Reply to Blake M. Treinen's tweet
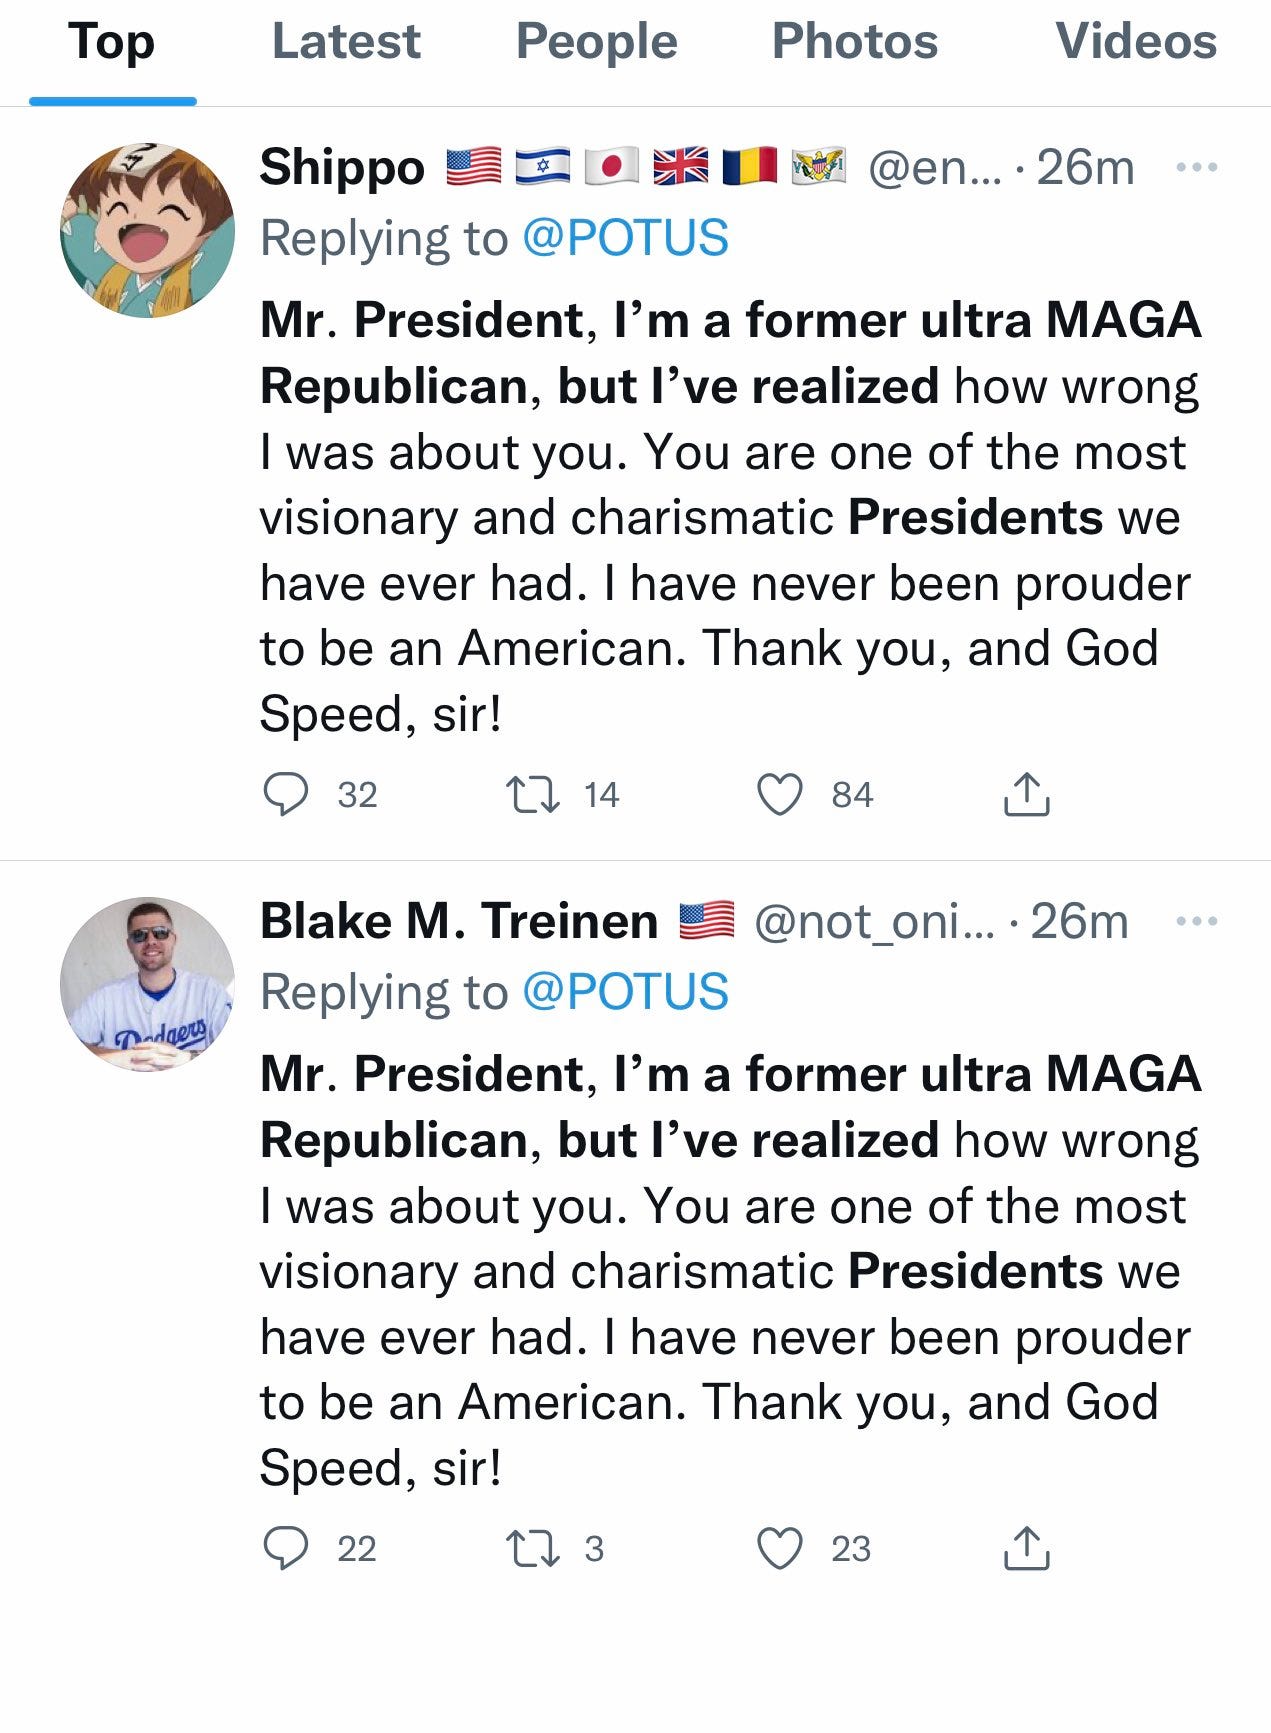1271x1733 pixels. pos(285,1549)
